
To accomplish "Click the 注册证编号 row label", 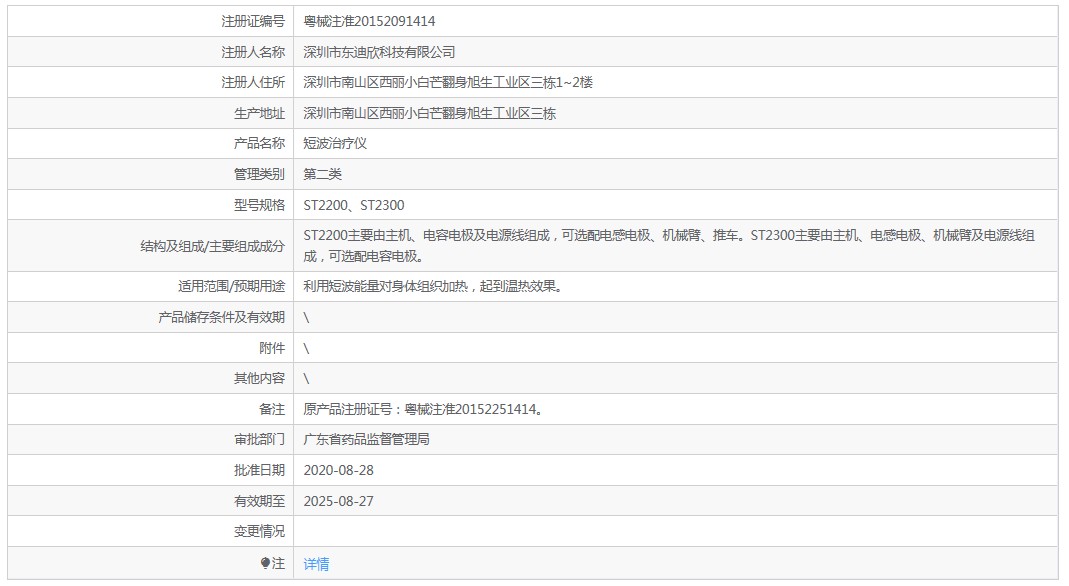I will (x=252, y=21).
